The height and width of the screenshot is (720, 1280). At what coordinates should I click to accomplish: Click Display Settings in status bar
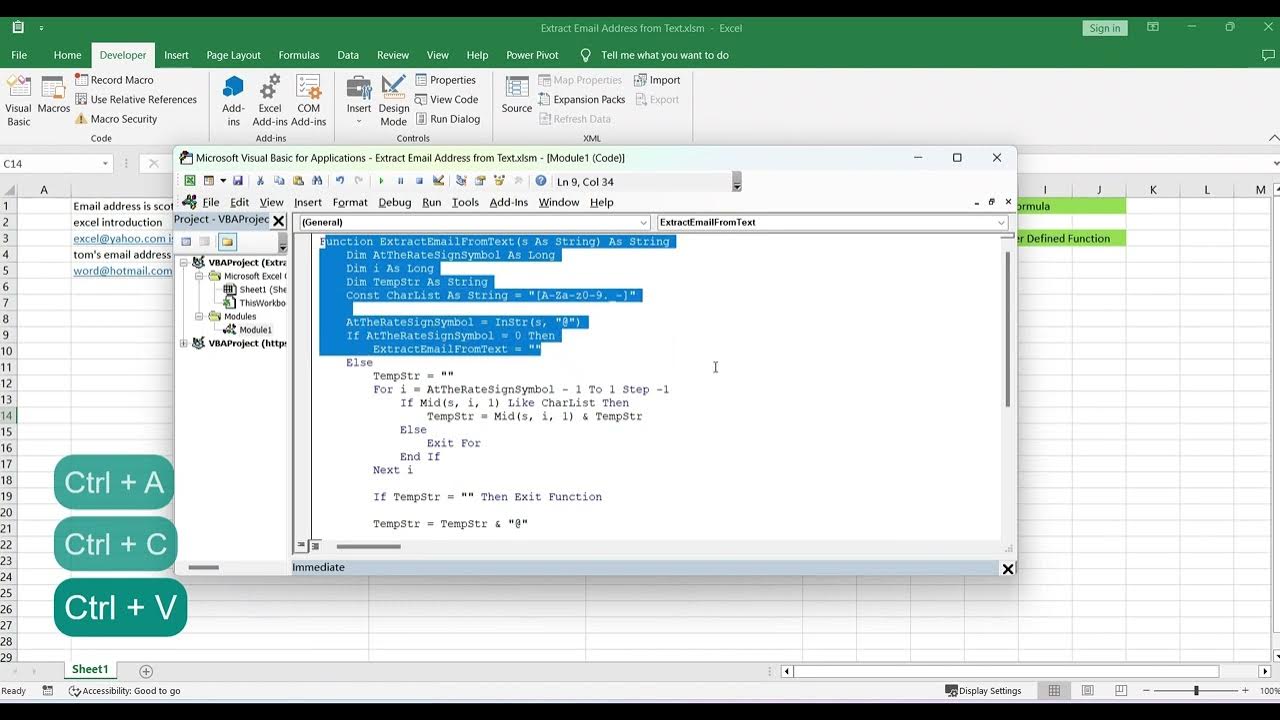(983, 691)
